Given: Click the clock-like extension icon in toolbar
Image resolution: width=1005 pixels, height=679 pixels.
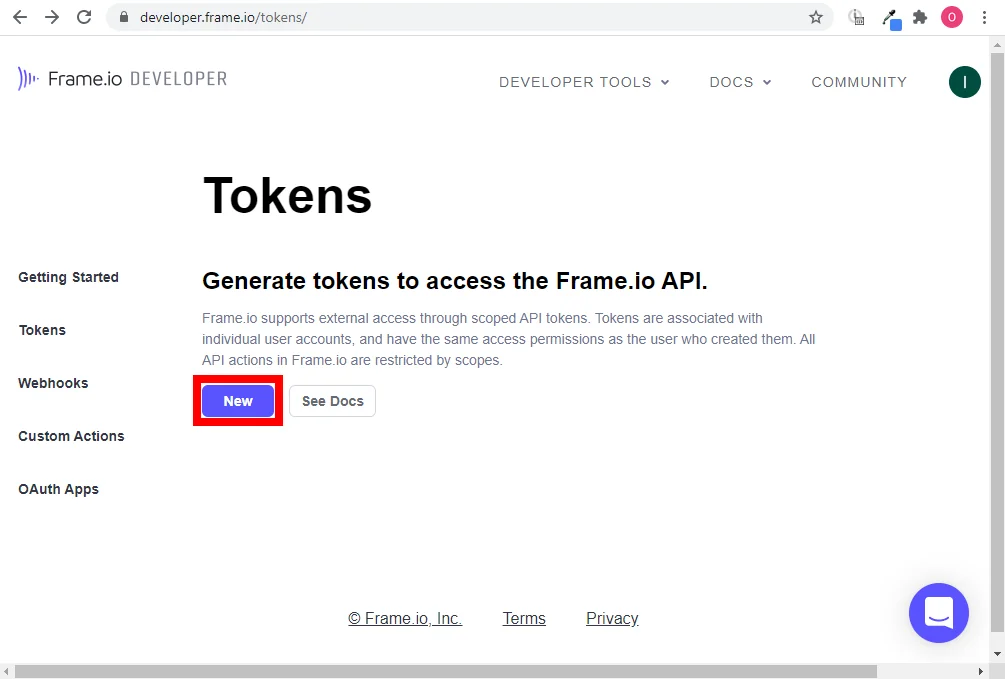Looking at the screenshot, I should click(x=856, y=17).
